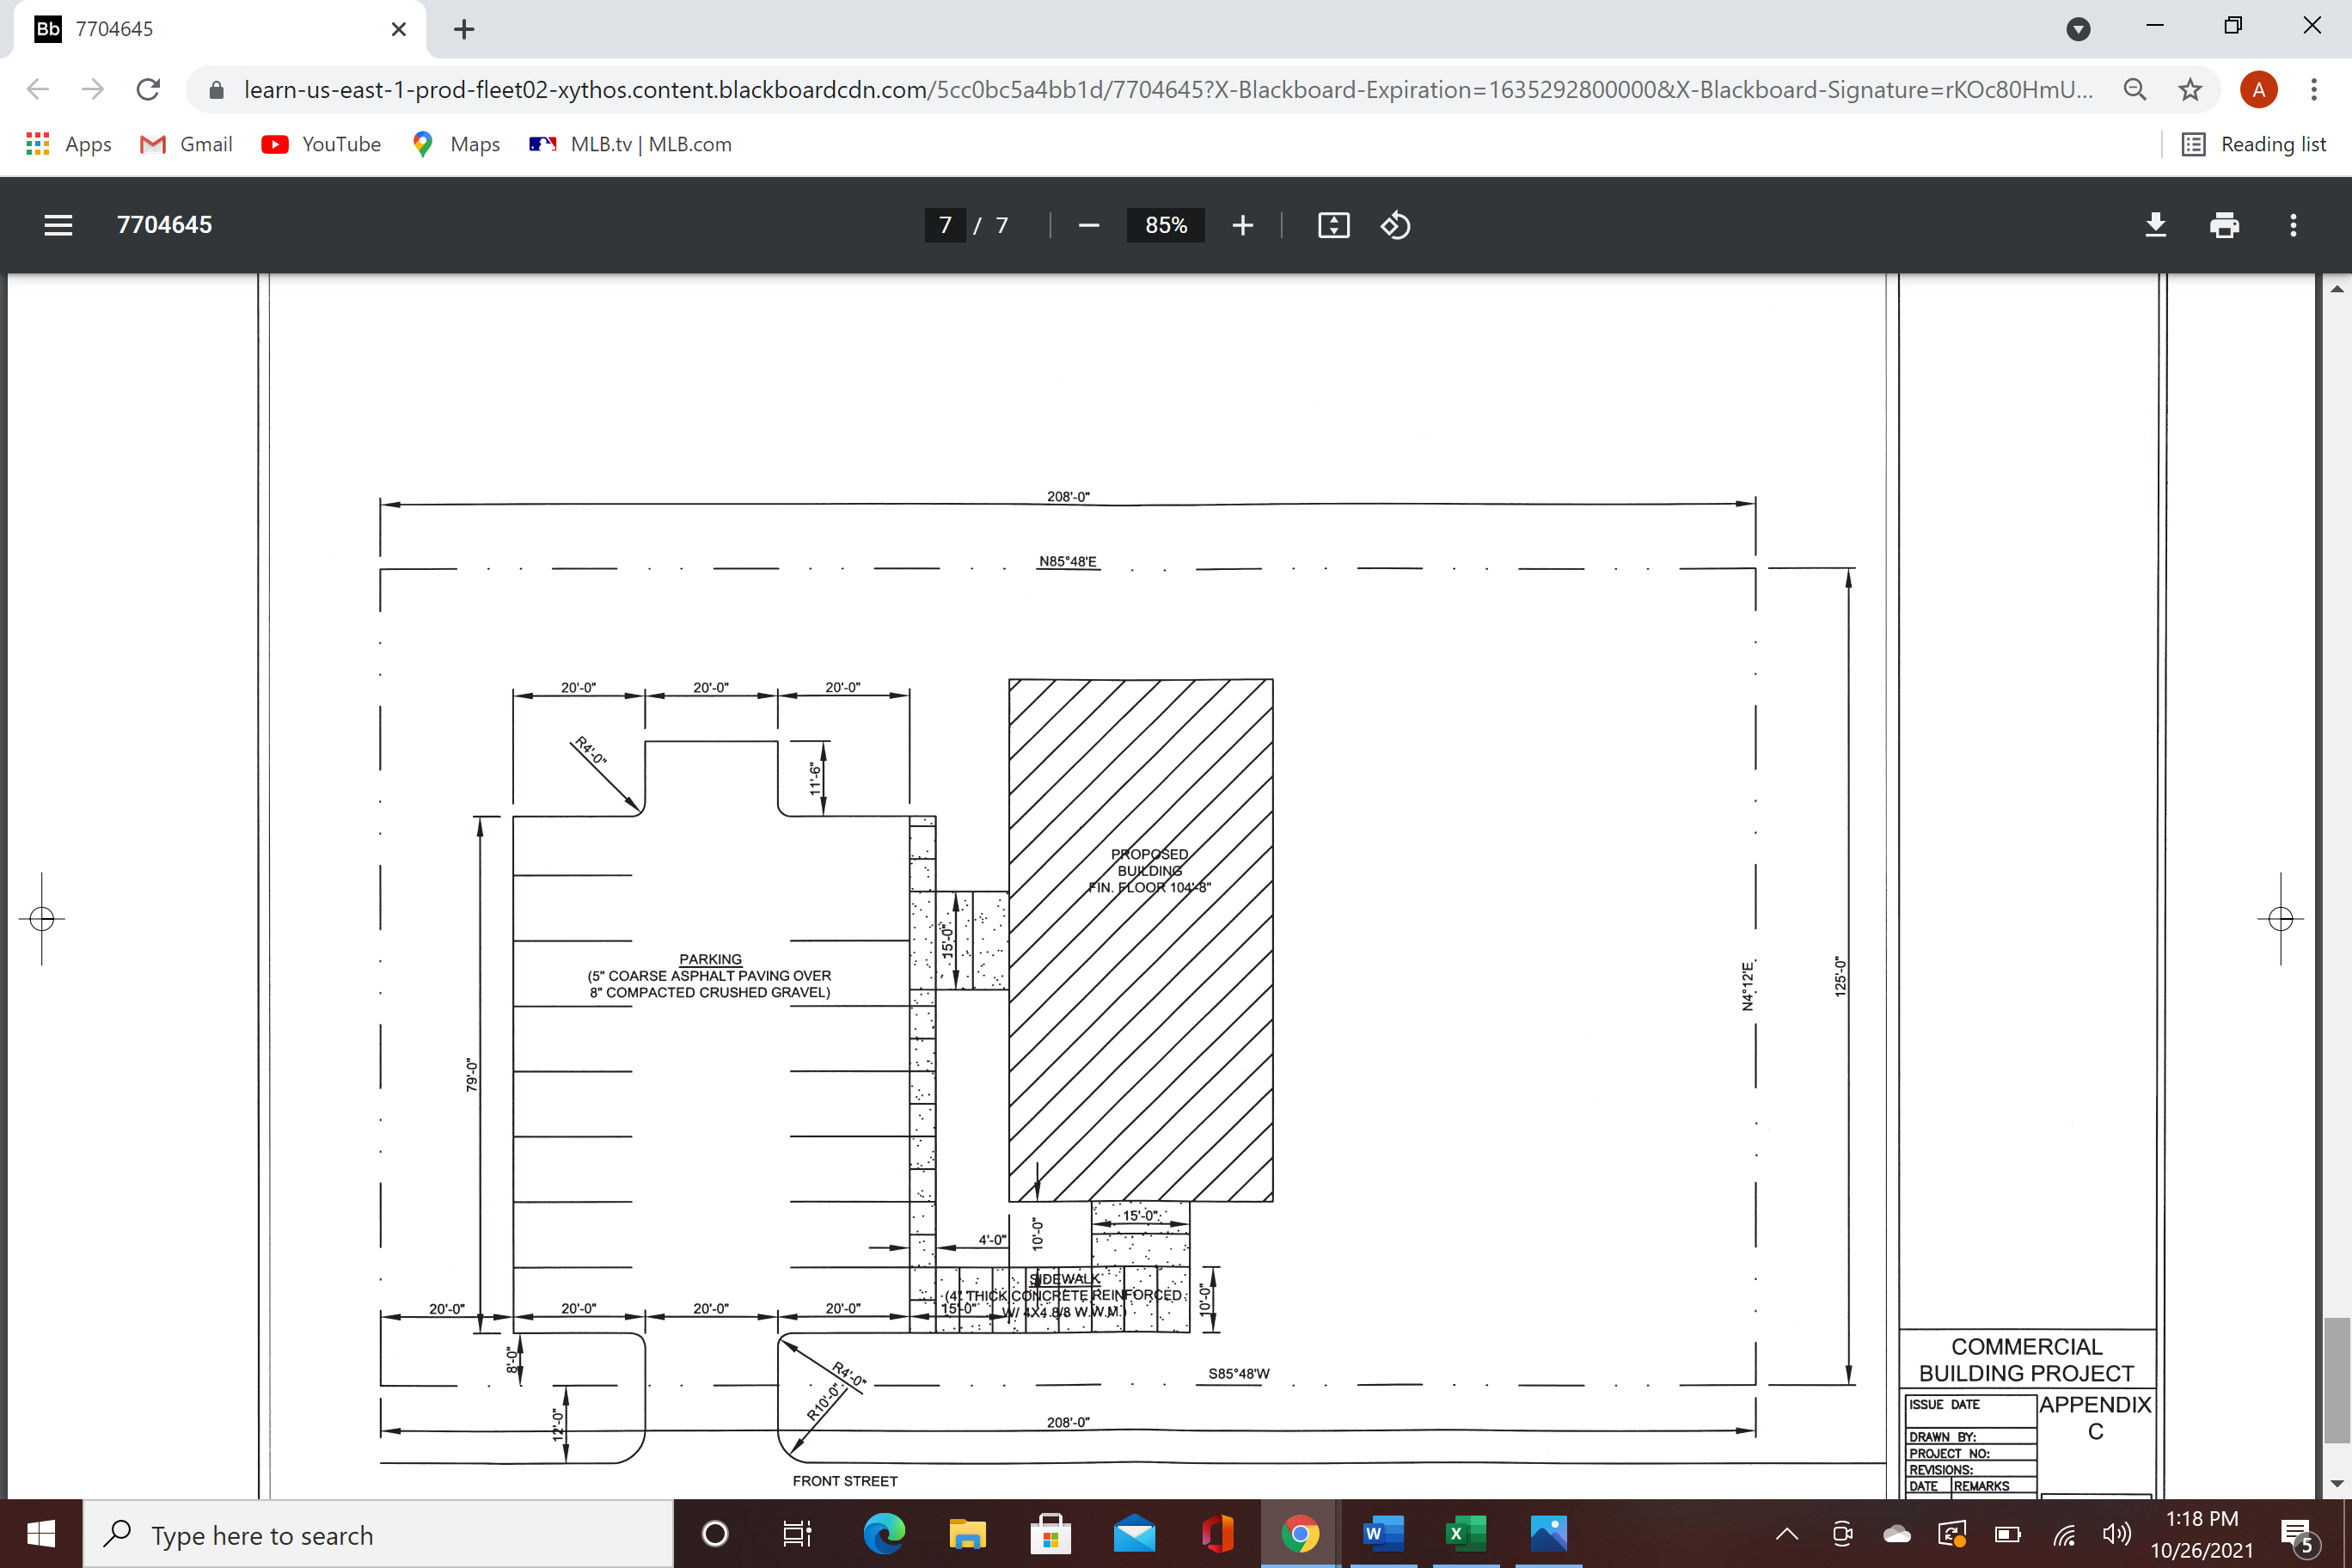Image resolution: width=2352 pixels, height=1568 pixels.
Task: Go back in browser history
Action: (x=37, y=89)
